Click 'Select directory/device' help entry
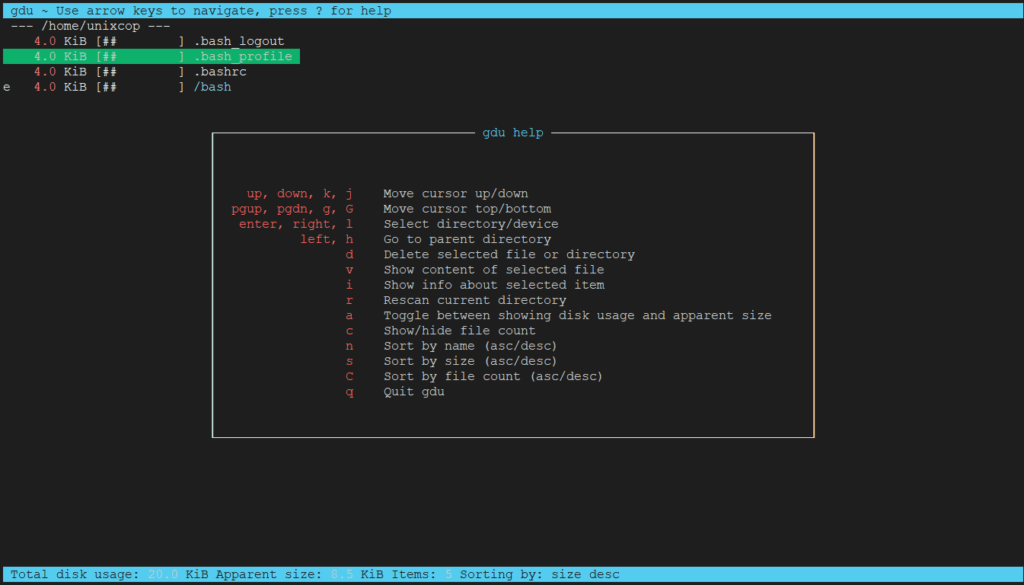The image size is (1024, 585). pos(471,224)
